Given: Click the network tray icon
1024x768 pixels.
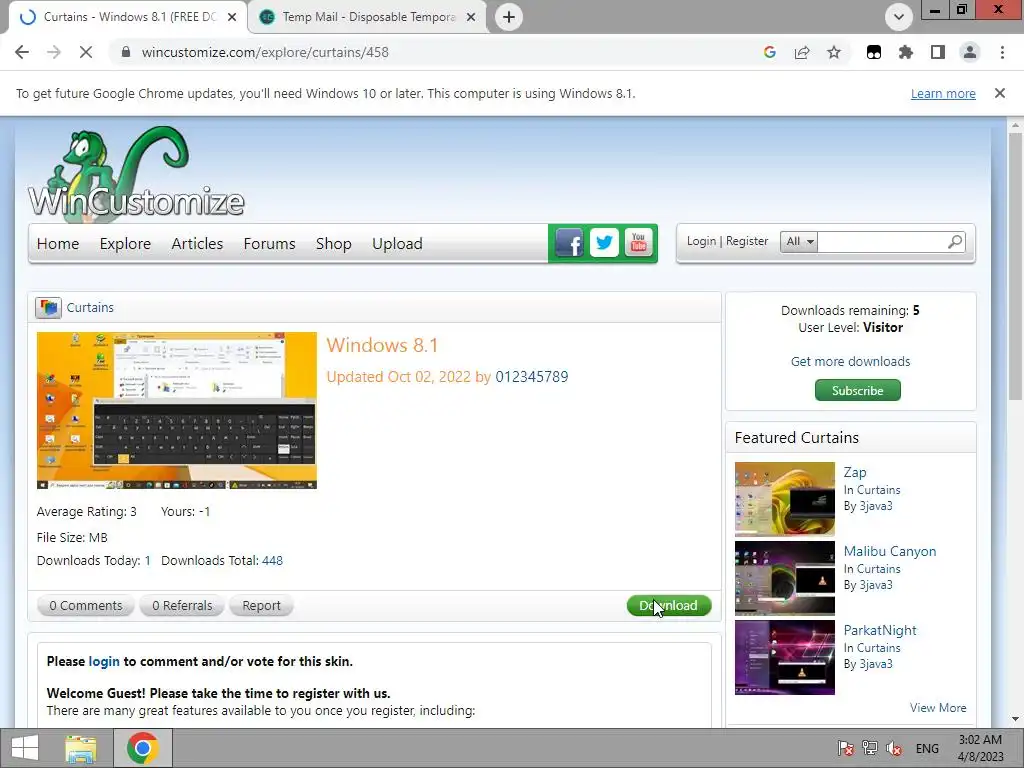Looking at the screenshot, I should (x=870, y=748).
